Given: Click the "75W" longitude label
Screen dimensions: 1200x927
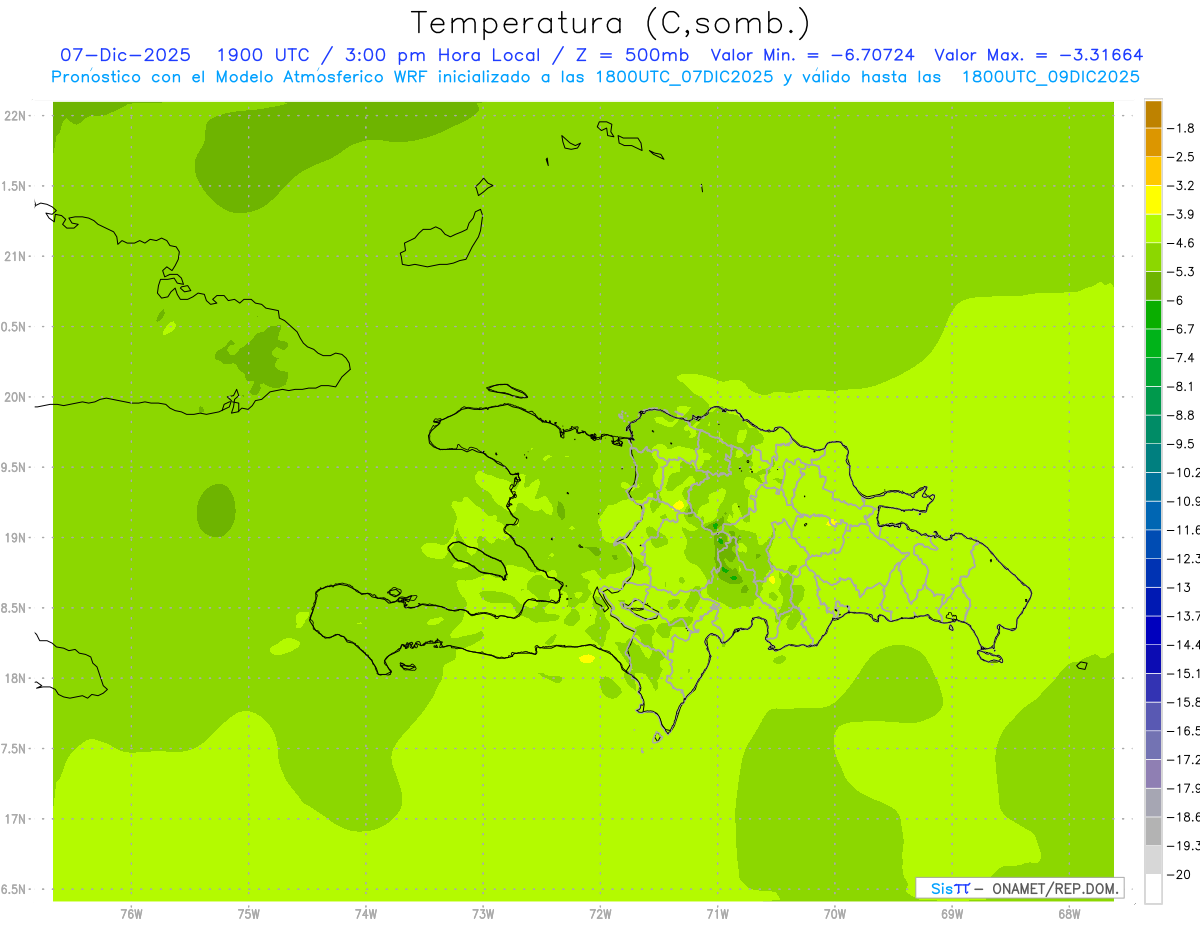Looking at the screenshot, I should click(x=249, y=913).
